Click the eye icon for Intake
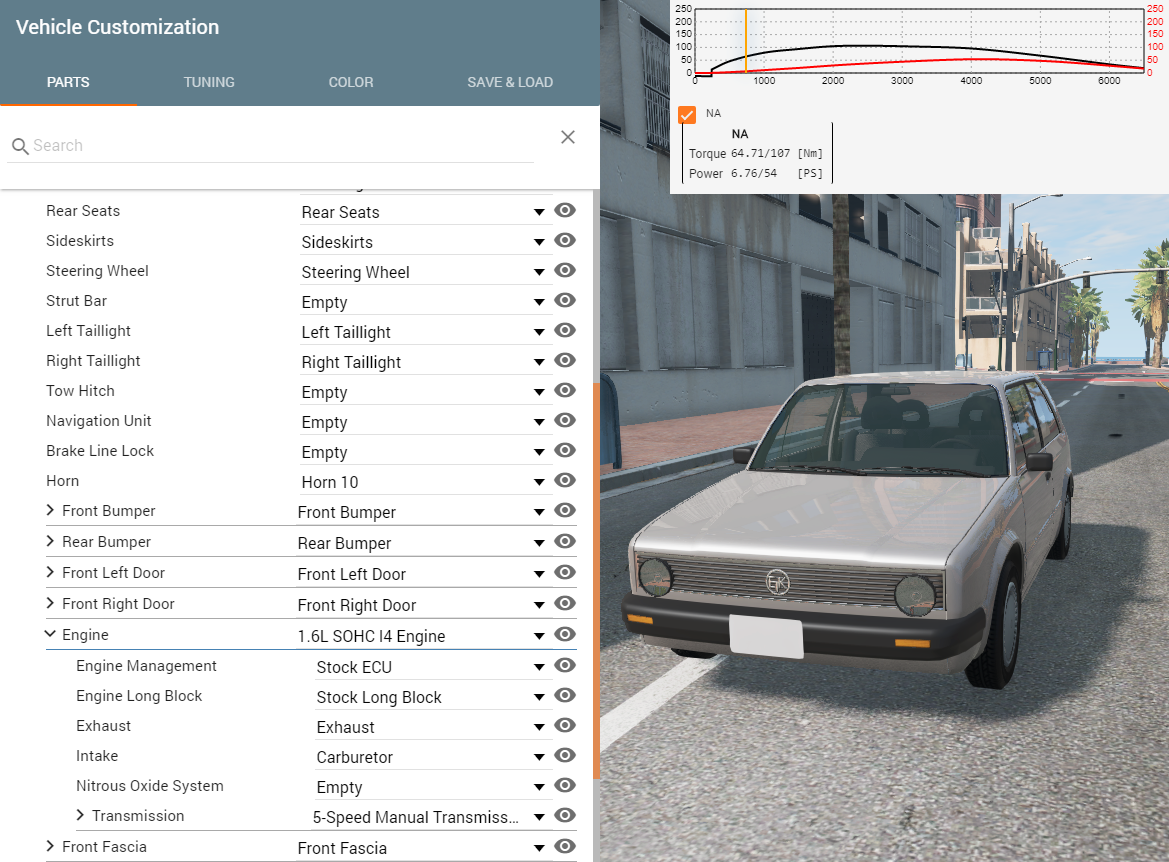The width and height of the screenshot is (1169, 862). [565, 755]
